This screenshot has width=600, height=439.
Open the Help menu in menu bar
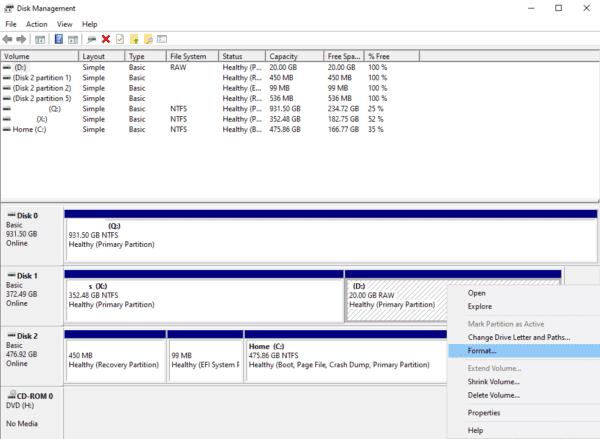pyautogui.click(x=90, y=24)
